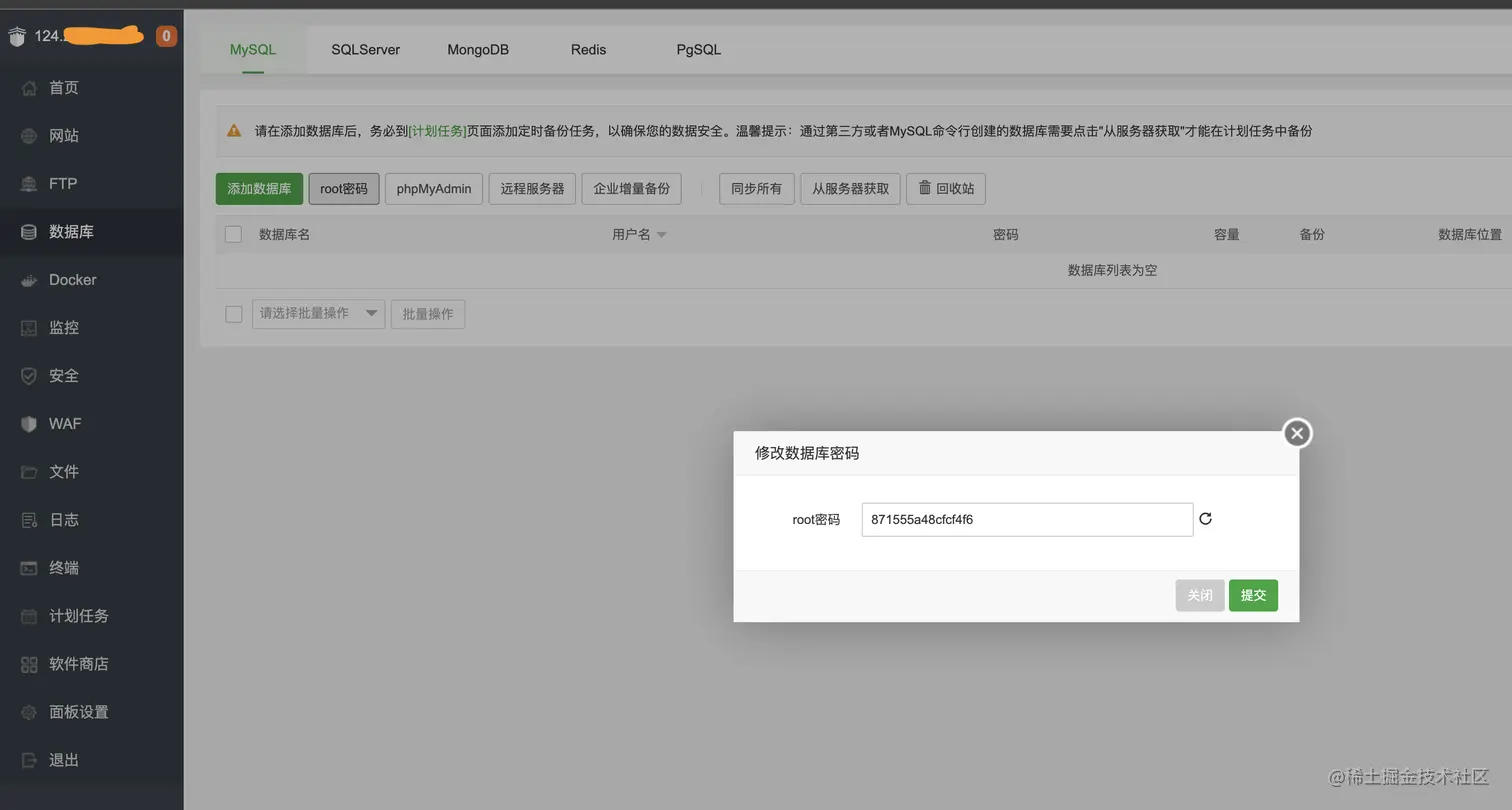The width and height of the screenshot is (1512, 810).
Task: Click the 添加数据库 button
Action: pos(259,189)
